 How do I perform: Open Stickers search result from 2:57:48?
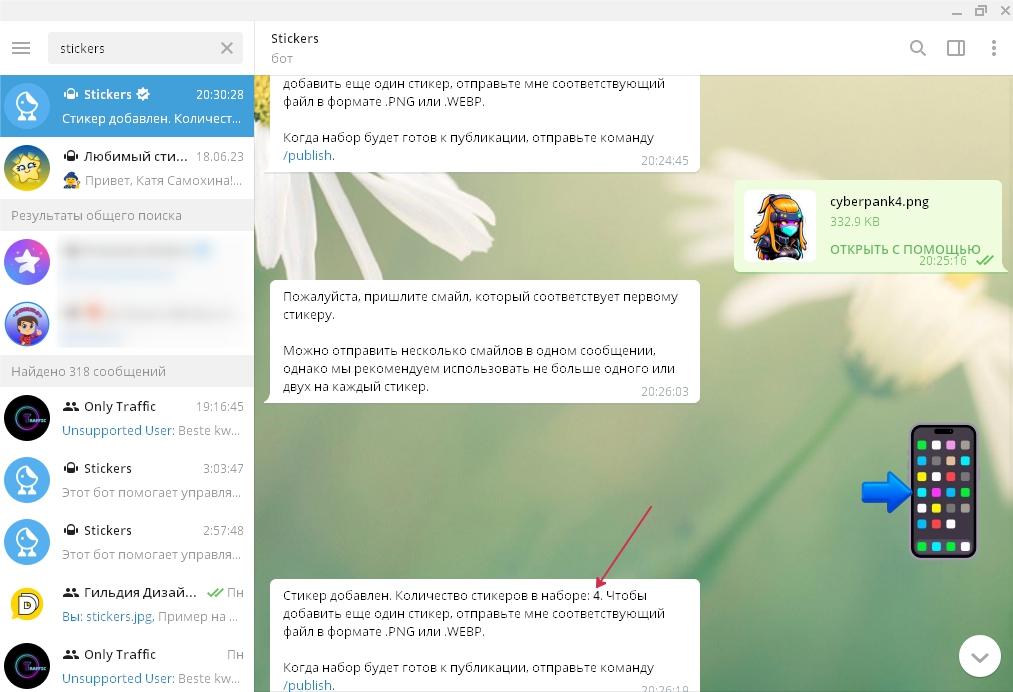127,542
